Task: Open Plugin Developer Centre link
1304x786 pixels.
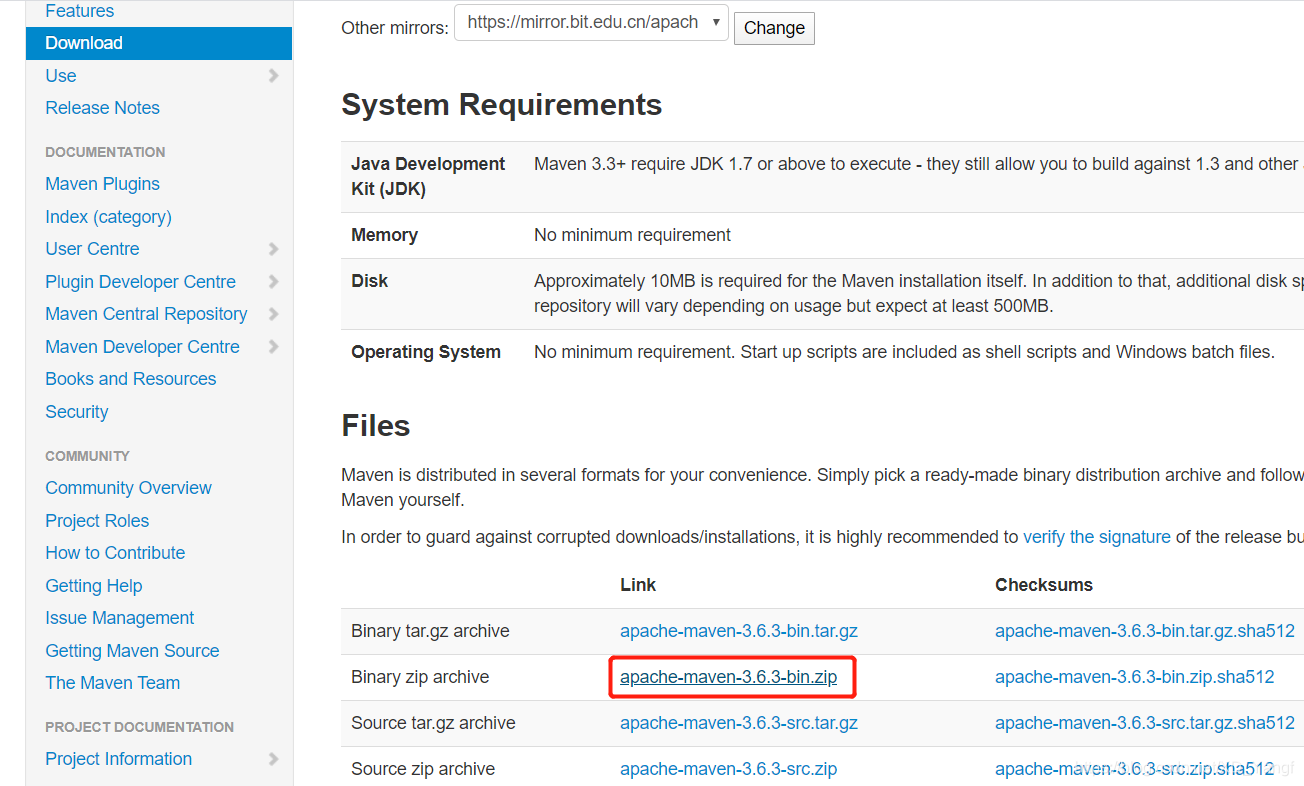Action: (x=140, y=282)
